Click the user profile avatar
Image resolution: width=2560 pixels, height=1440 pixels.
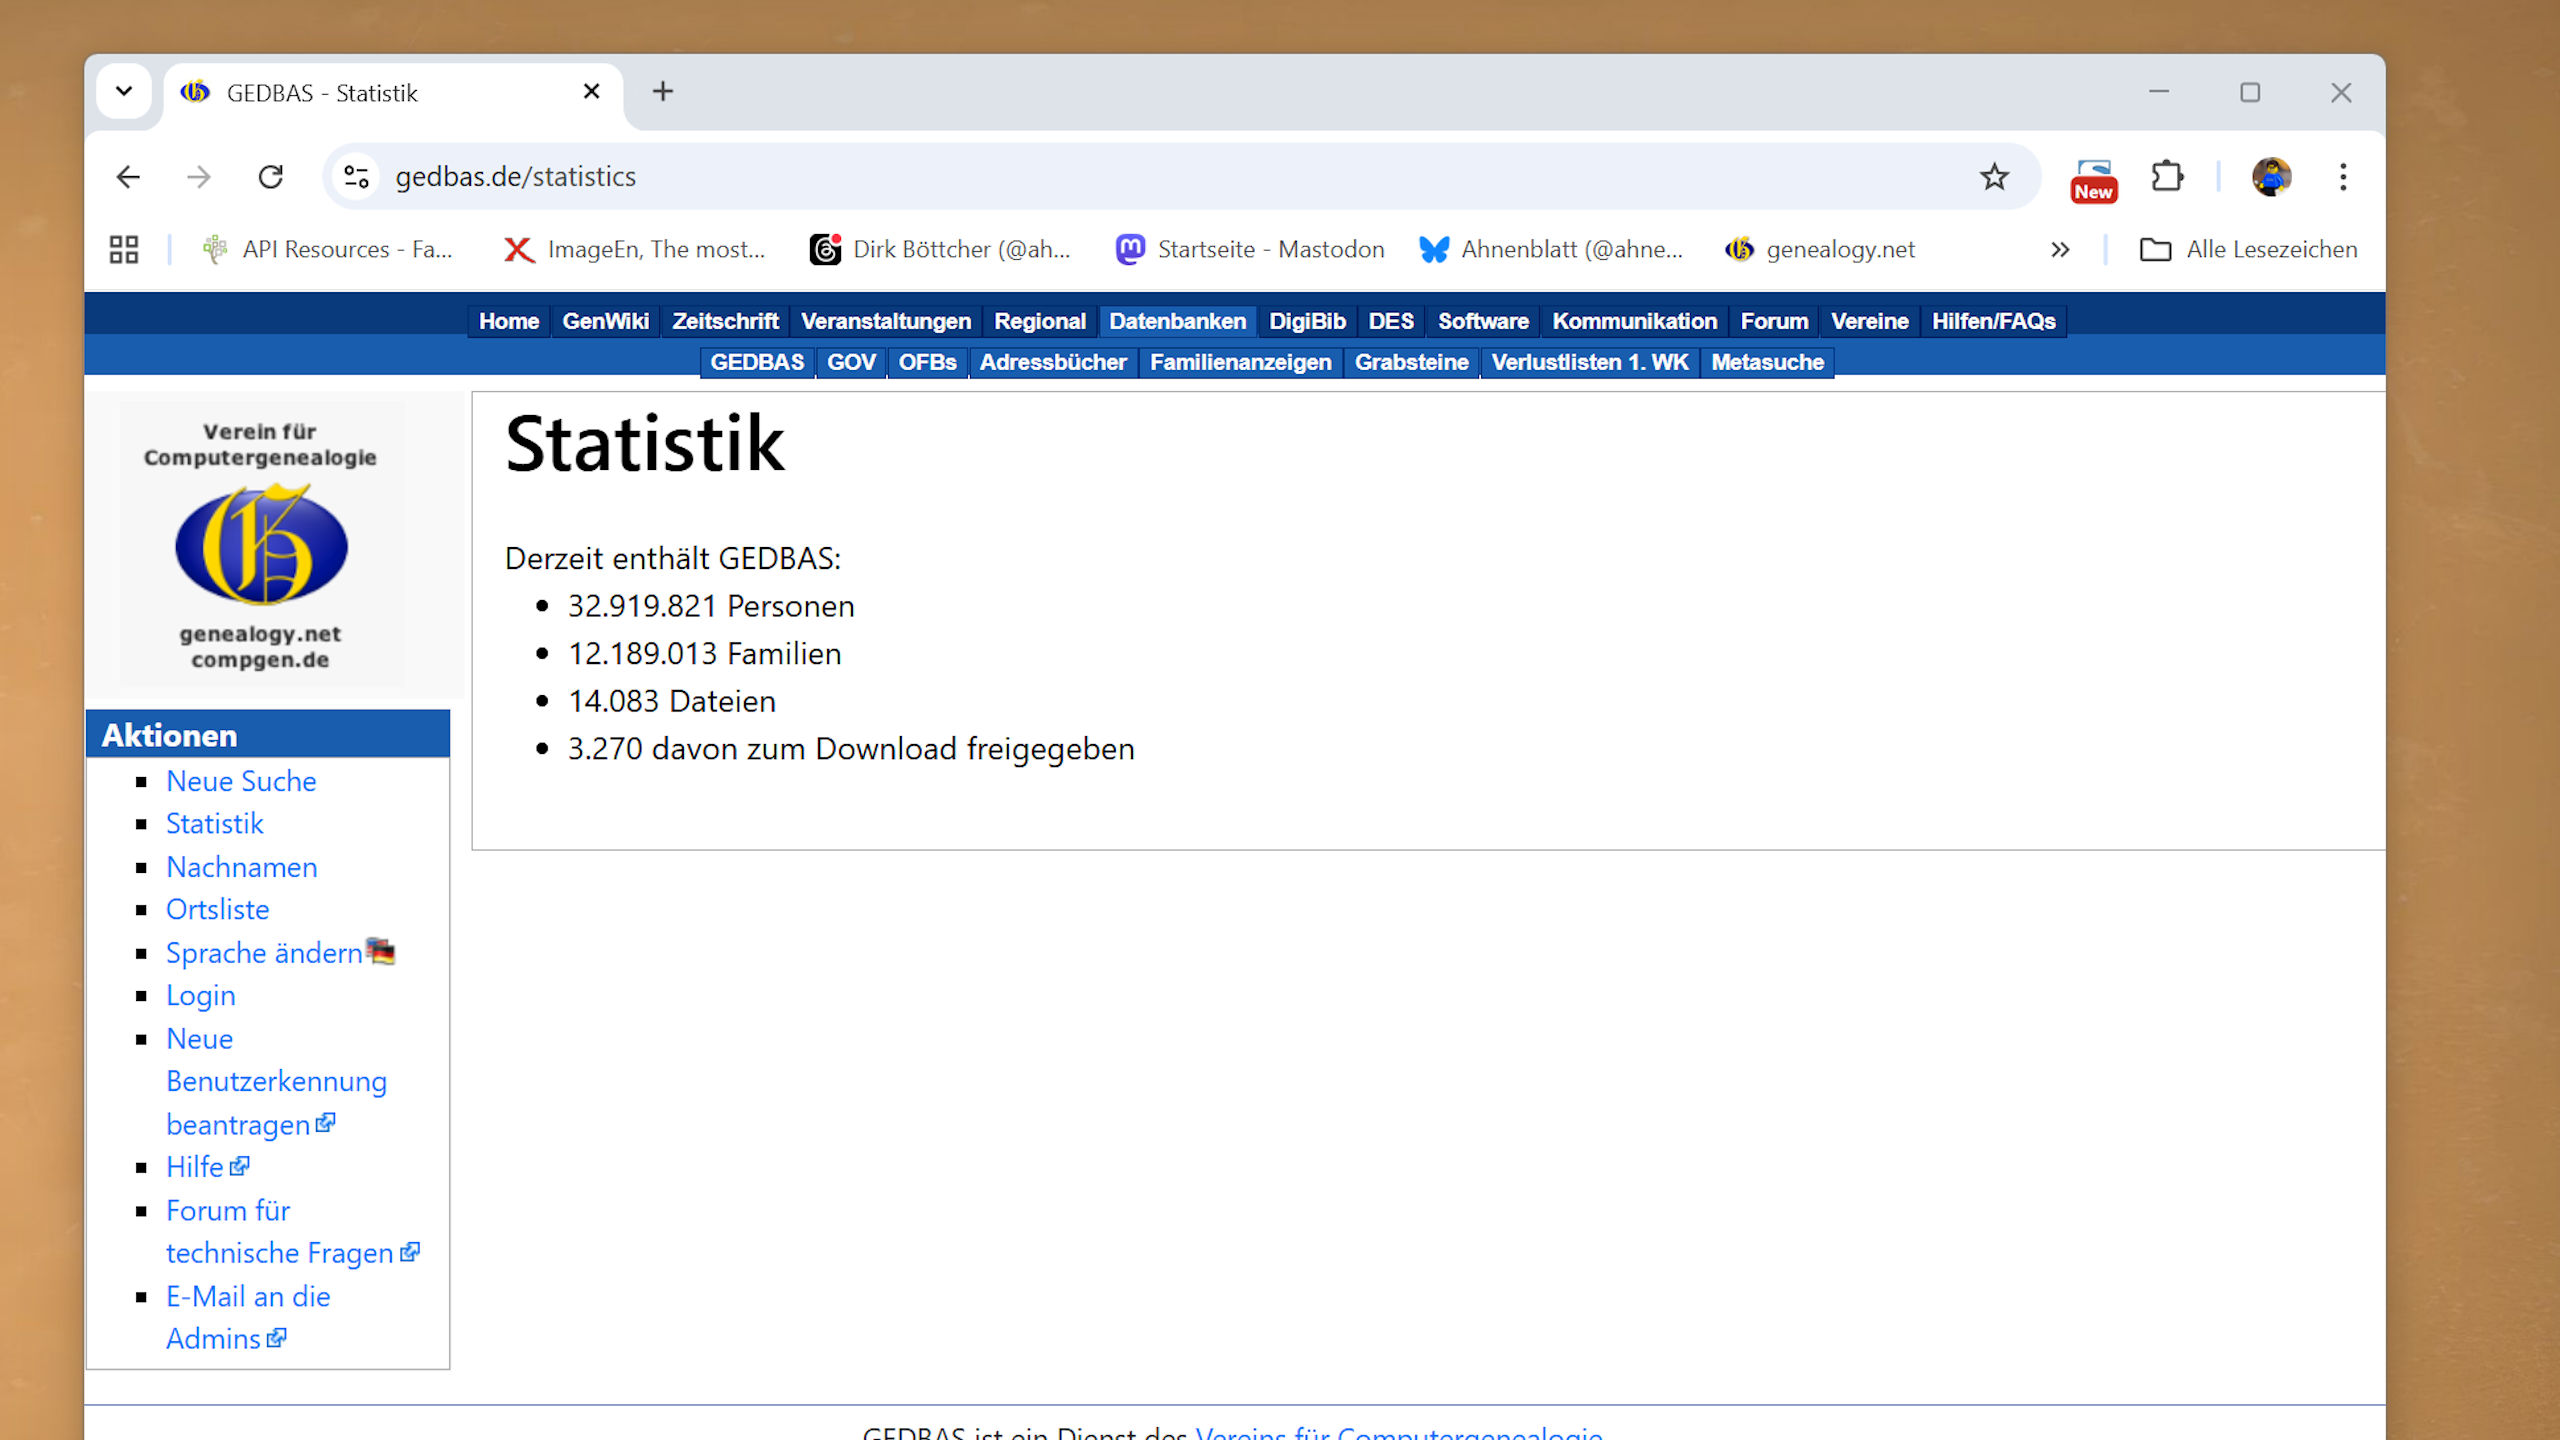click(2271, 177)
